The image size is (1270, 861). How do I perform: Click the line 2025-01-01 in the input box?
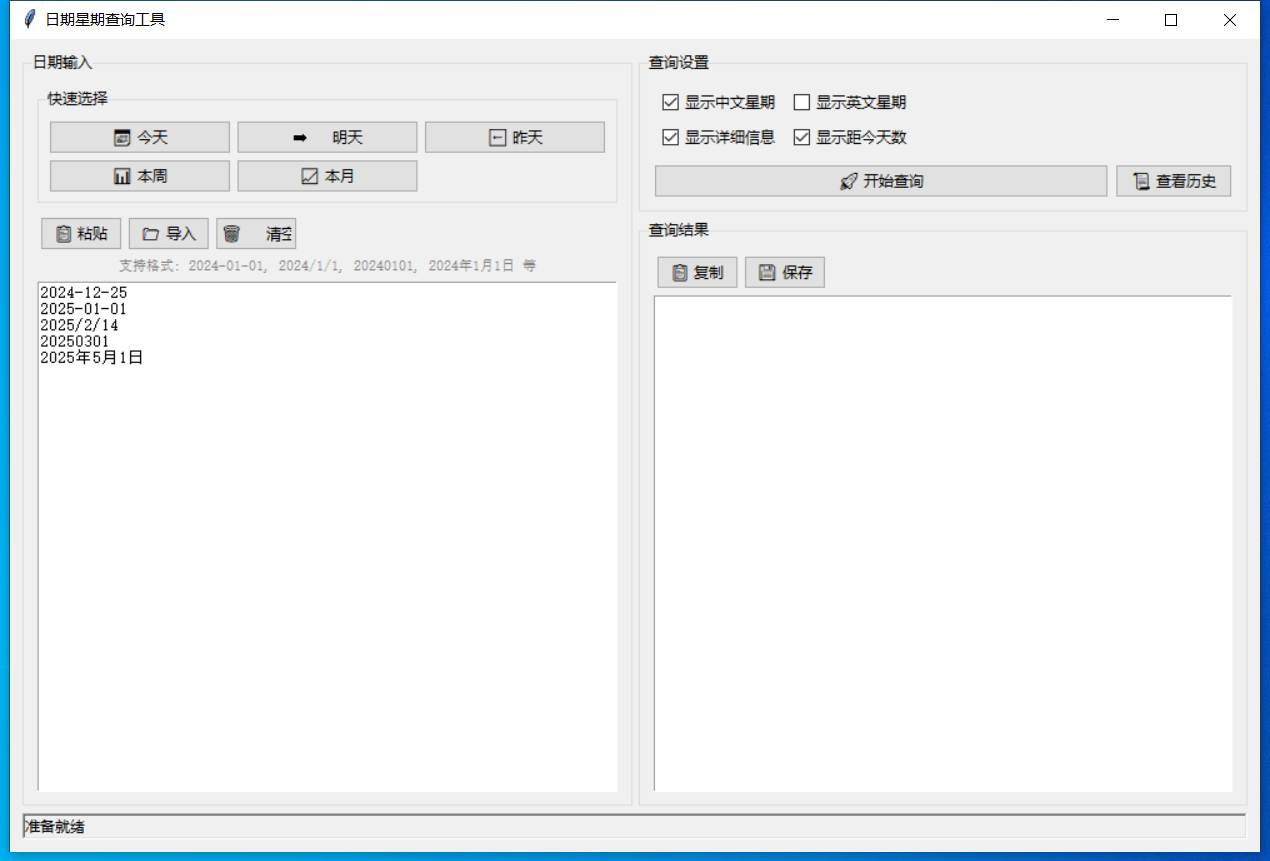tap(84, 309)
